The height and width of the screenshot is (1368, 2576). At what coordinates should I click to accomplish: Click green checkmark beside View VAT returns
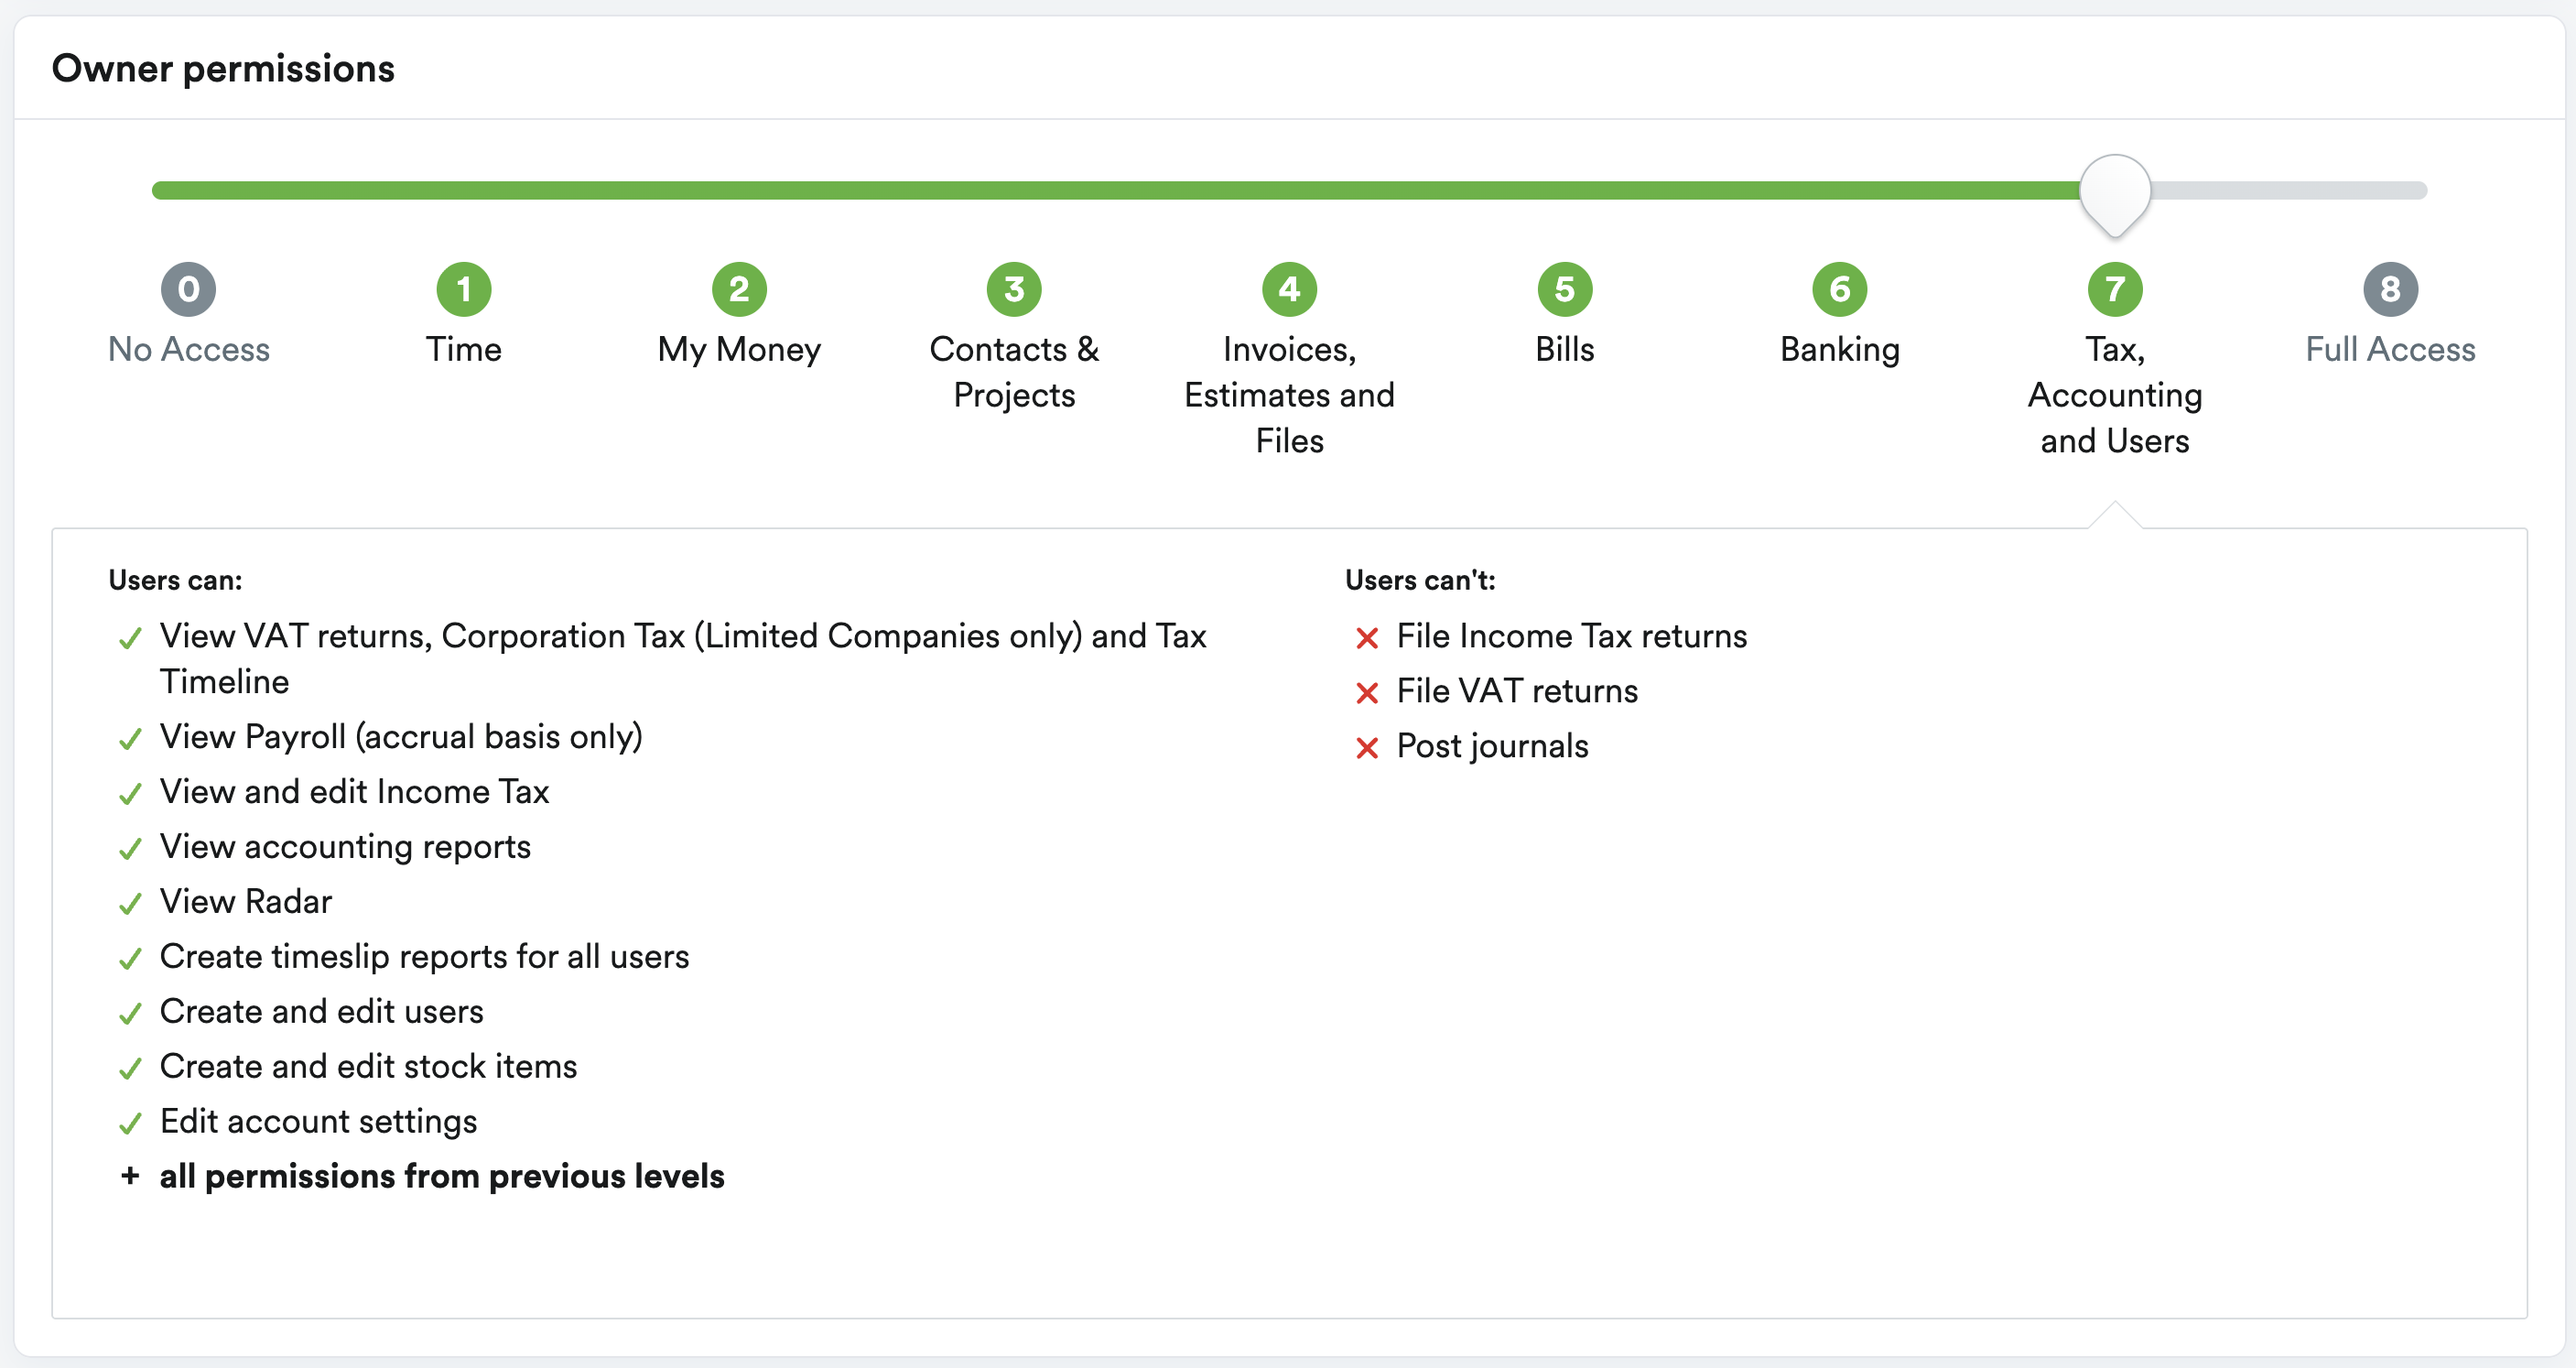pyautogui.click(x=130, y=638)
